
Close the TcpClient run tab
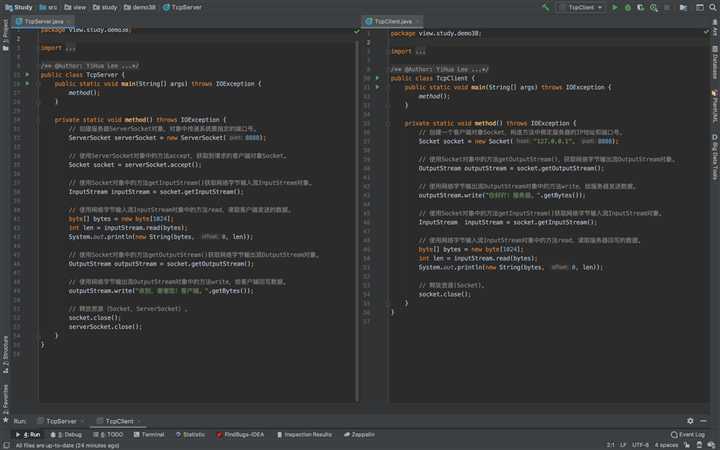(139, 421)
